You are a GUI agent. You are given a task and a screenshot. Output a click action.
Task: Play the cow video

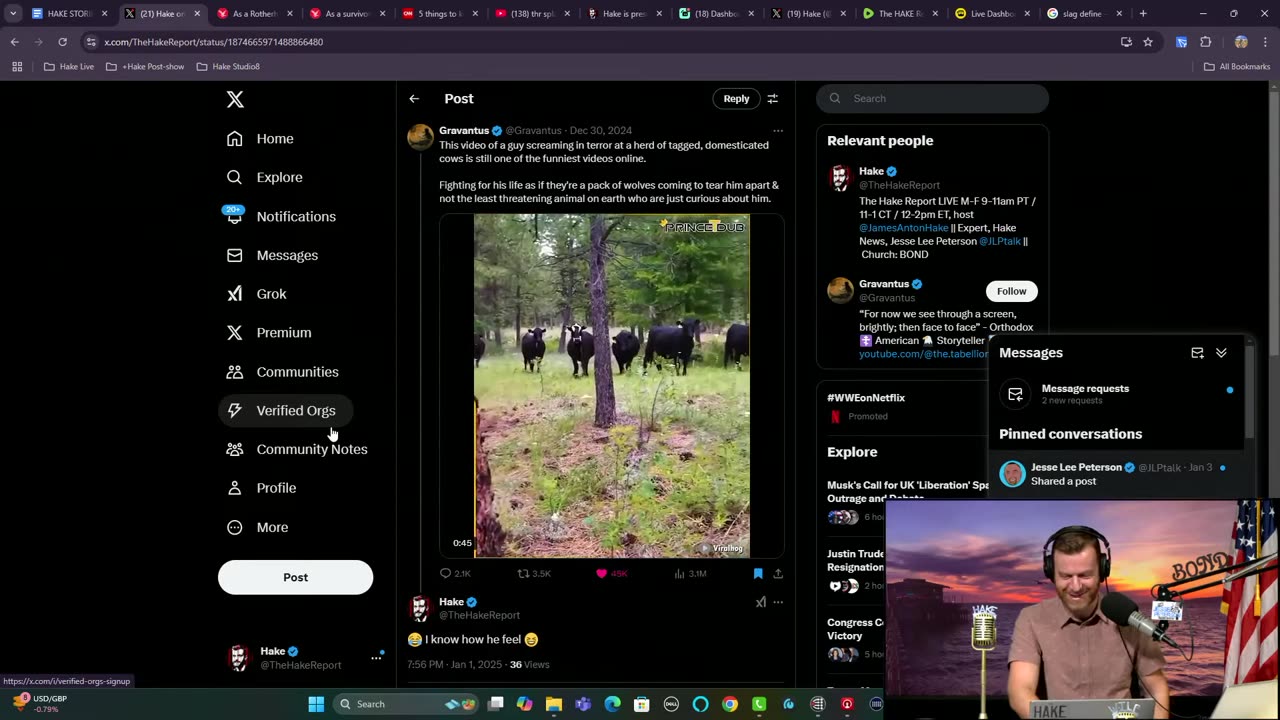click(611, 386)
